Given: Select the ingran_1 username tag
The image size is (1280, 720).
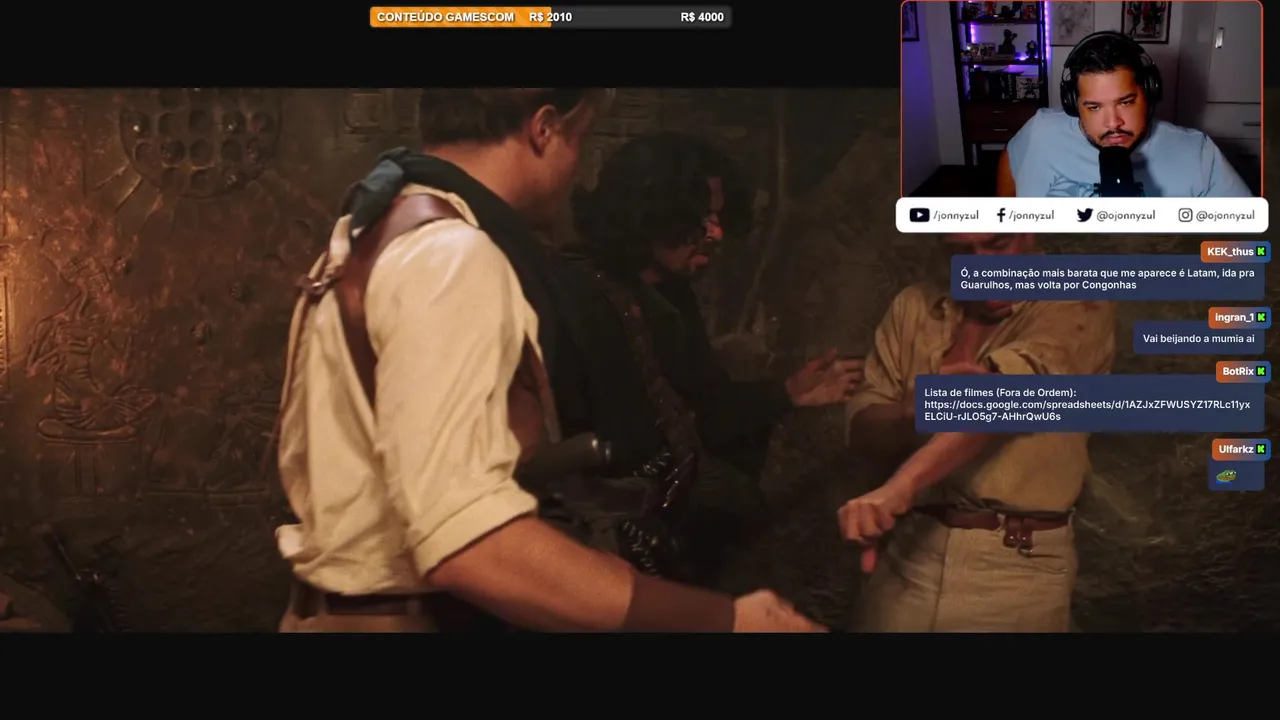Looking at the screenshot, I should coord(1240,318).
